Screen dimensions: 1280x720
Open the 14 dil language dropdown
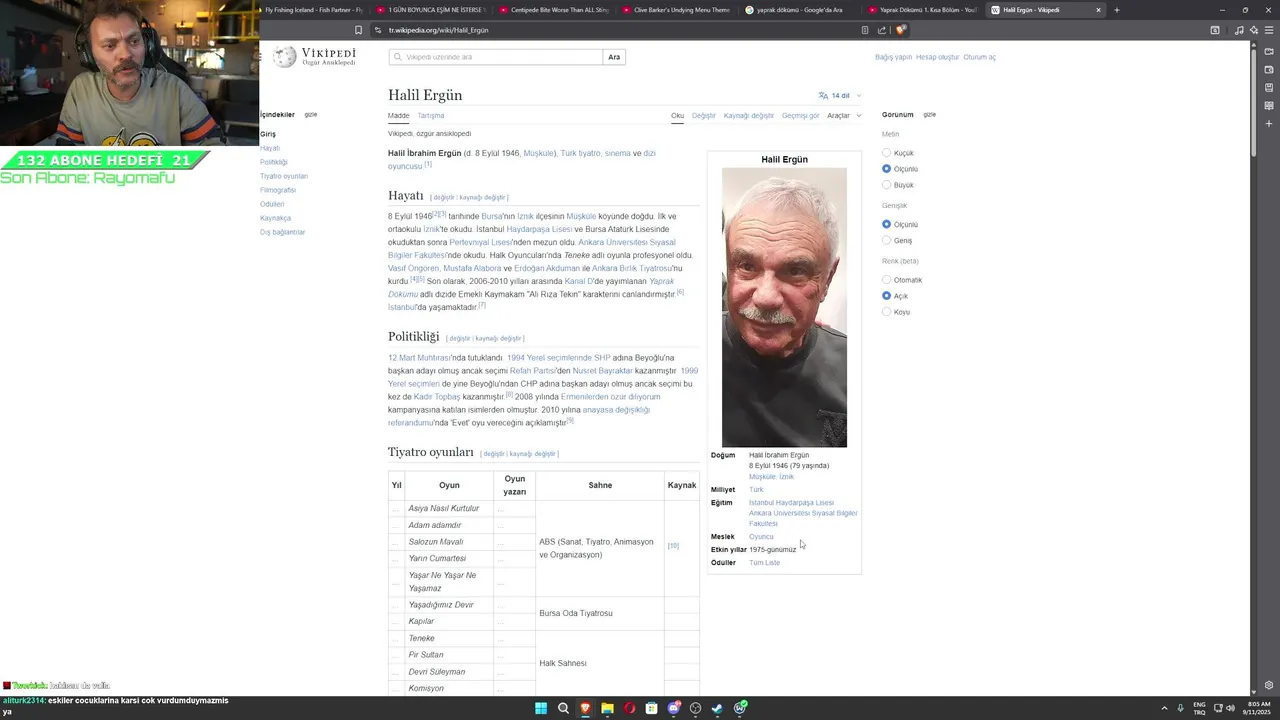pyautogui.click(x=839, y=96)
